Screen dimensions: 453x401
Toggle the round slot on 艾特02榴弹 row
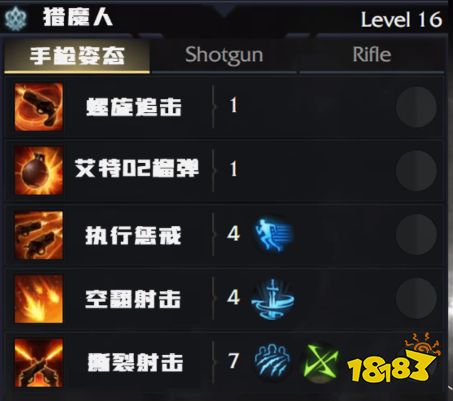[x=416, y=171]
